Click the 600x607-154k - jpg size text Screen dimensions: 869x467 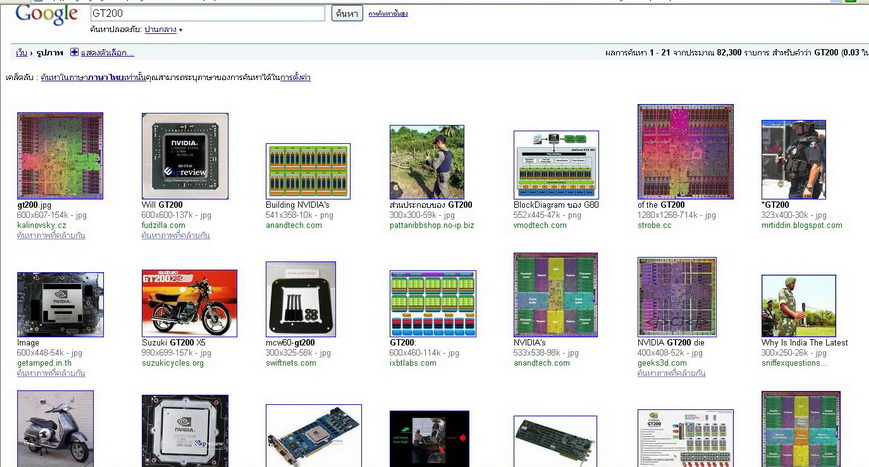(x=52, y=215)
